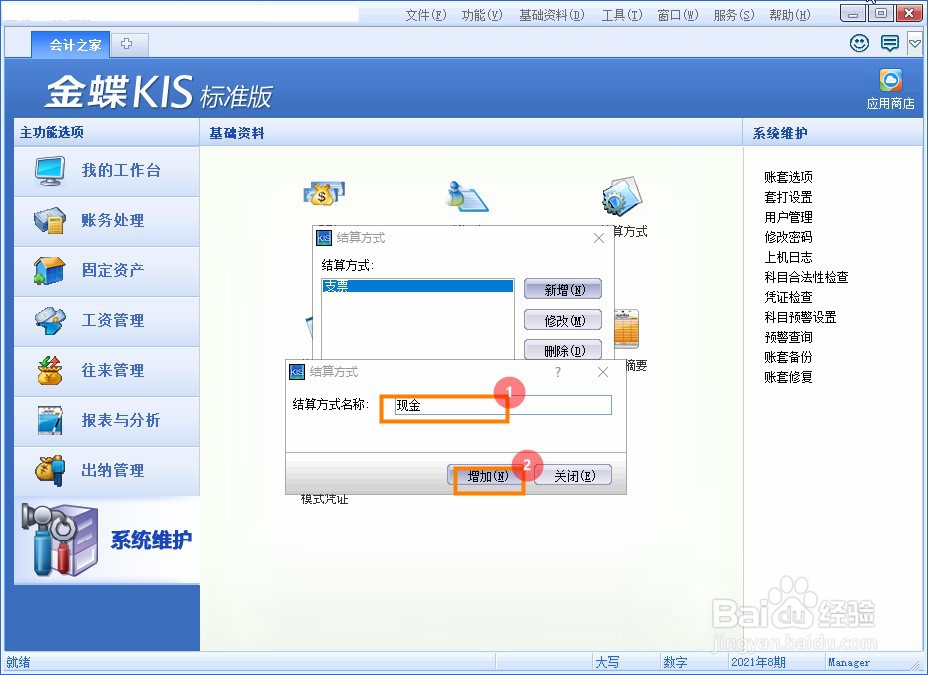Open 上机日志 link
Viewport: 928px width, 675px height.
788,257
